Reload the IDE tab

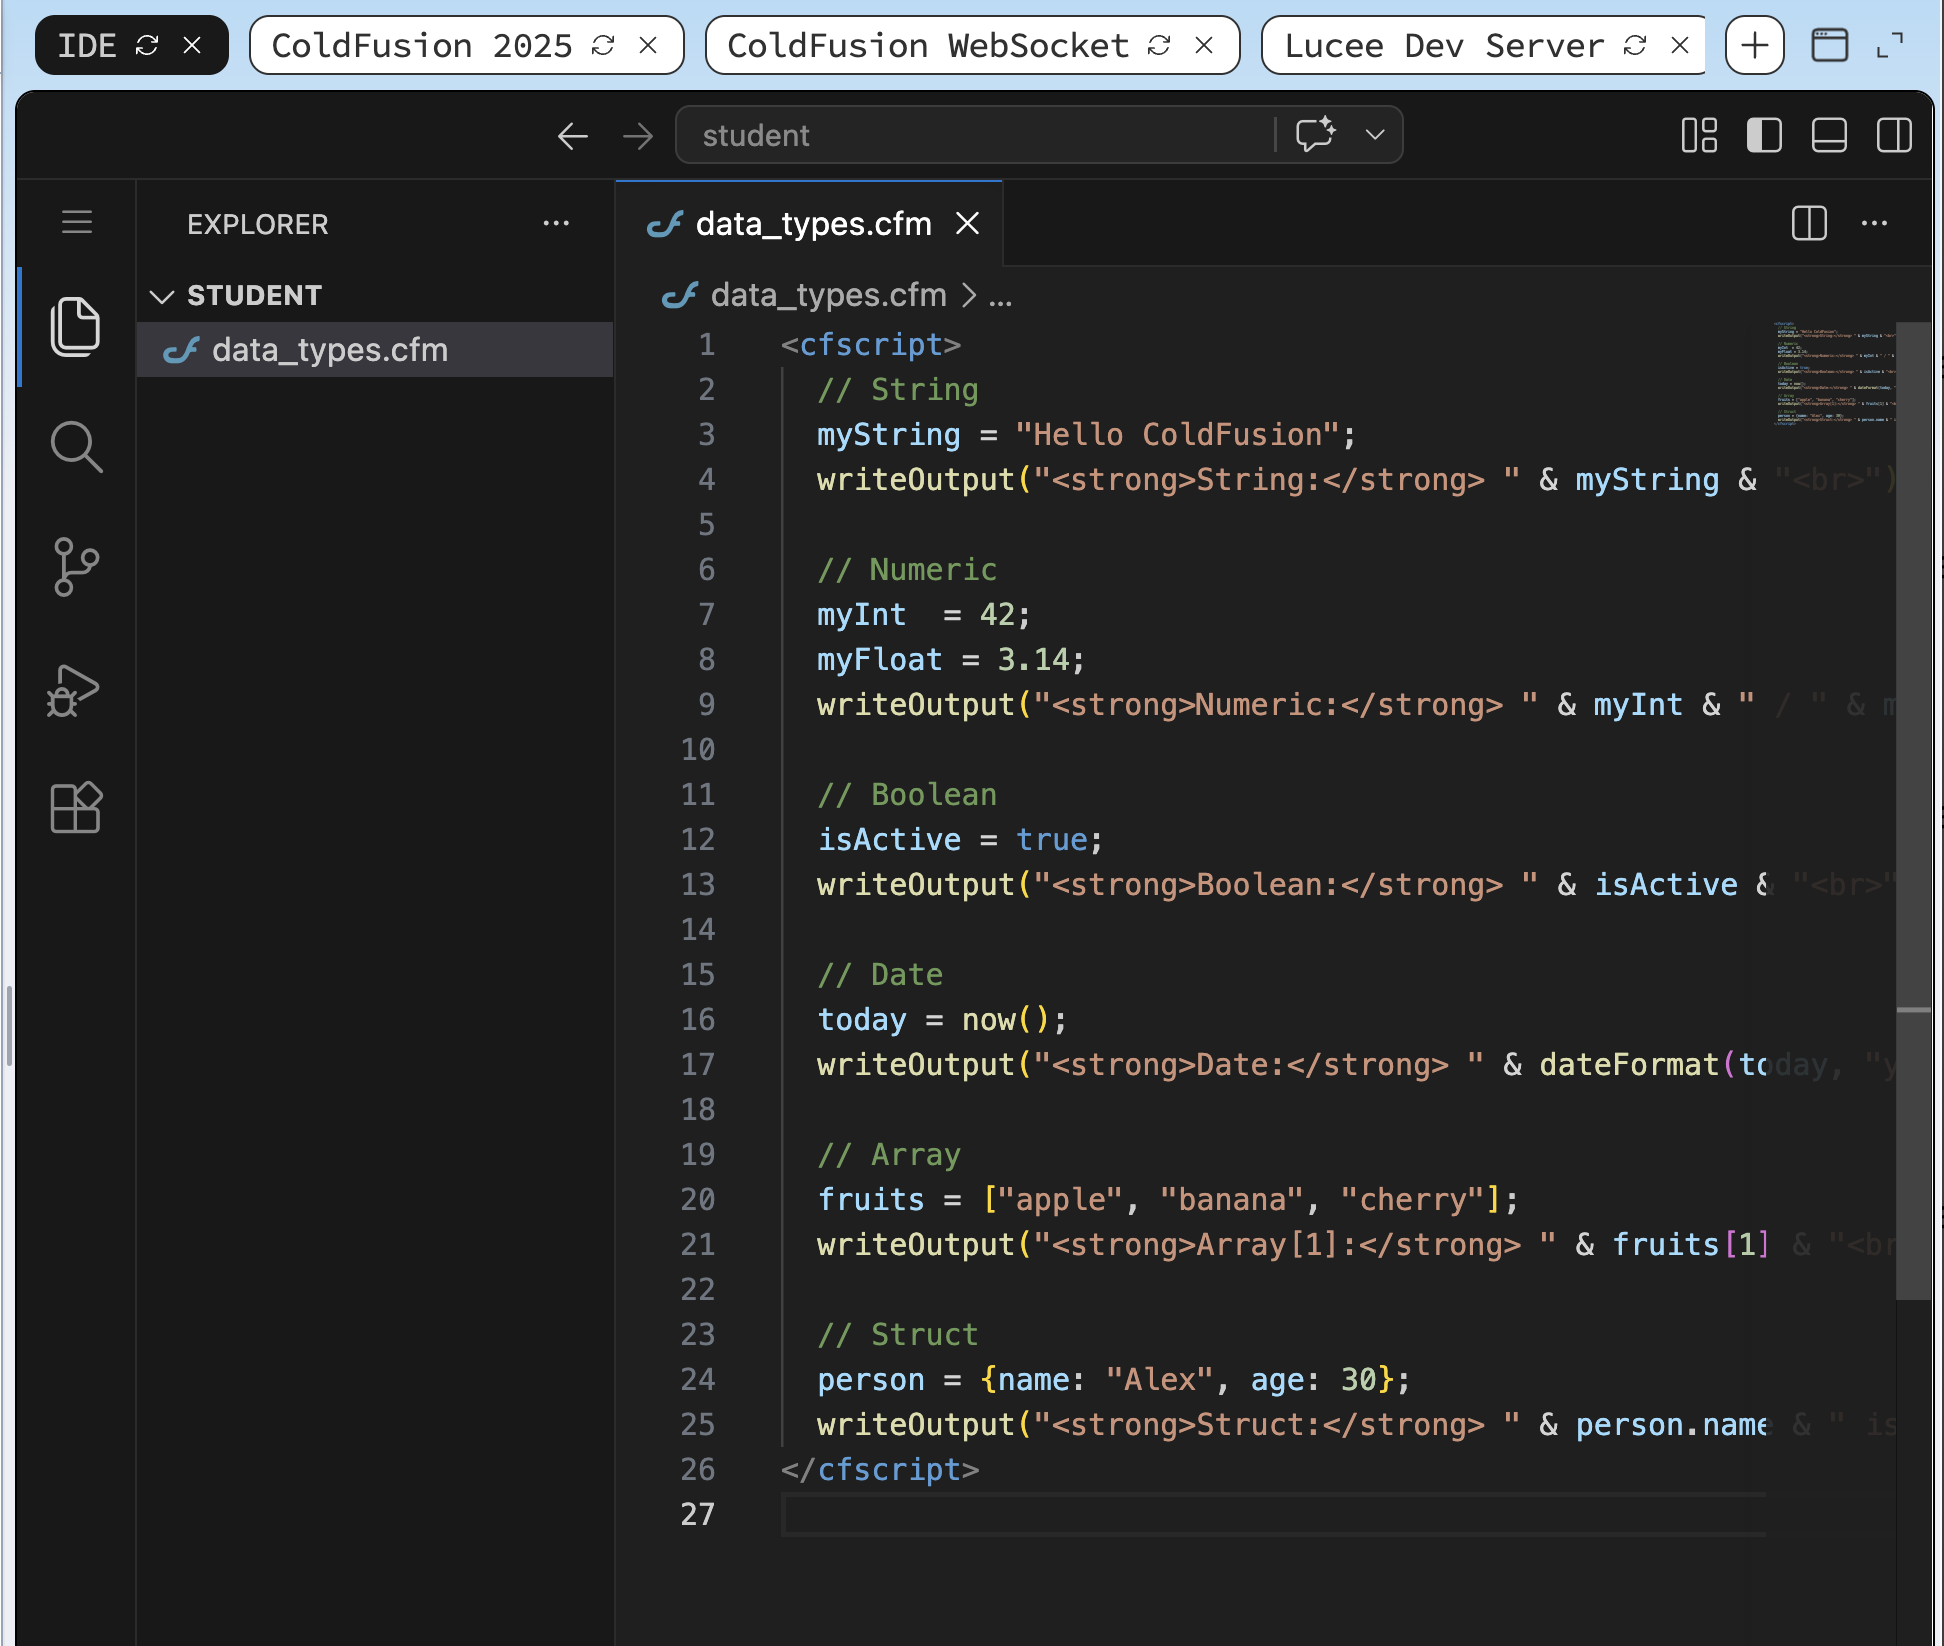click(147, 45)
